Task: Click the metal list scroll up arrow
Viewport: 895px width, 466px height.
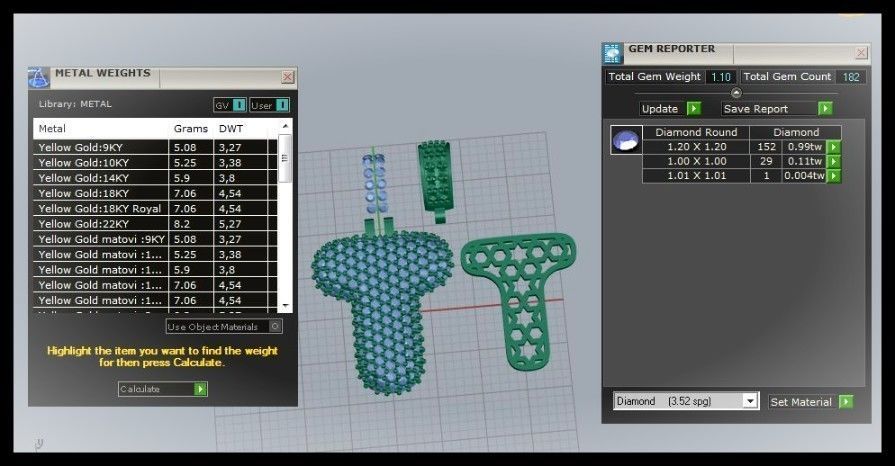Action: (x=285, y=126)
